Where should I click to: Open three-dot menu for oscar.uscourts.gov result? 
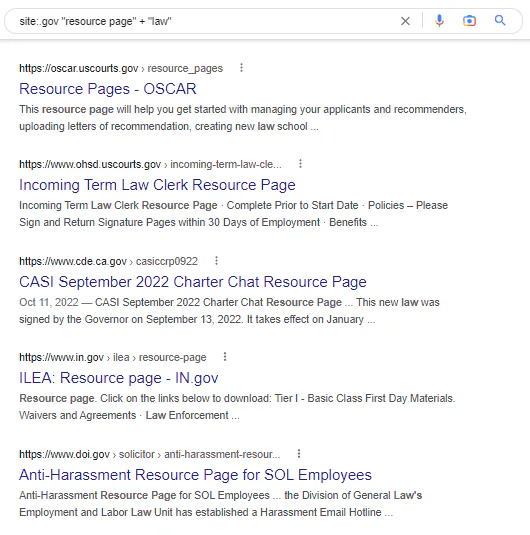pyautogui.click(x=241, y=68)
